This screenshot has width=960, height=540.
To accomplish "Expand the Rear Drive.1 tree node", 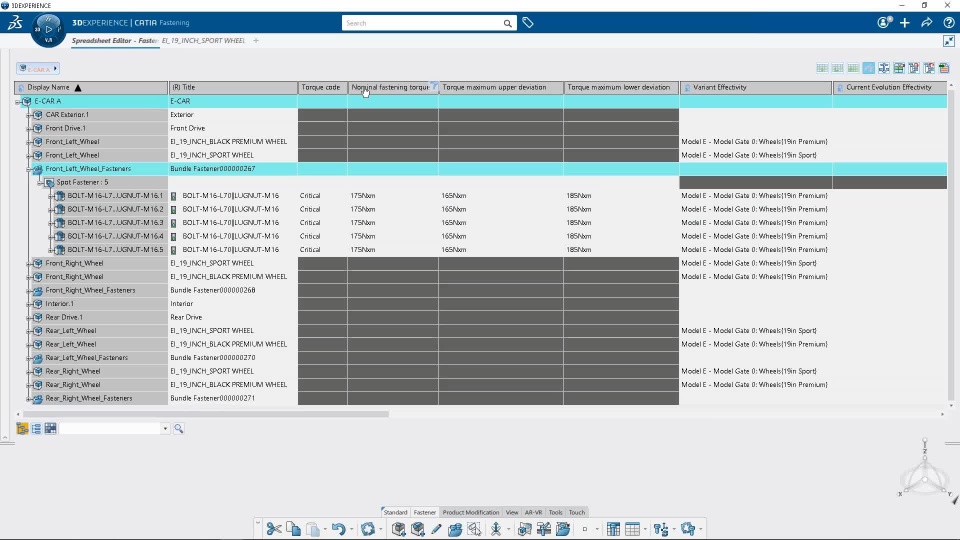I will tap(29, 317).
